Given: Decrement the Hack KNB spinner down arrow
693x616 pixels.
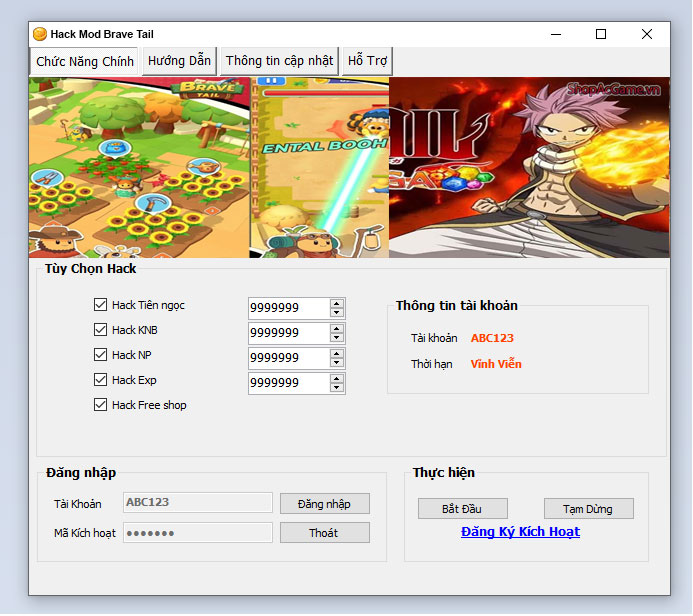Looking at the screenshot, I should (337, 338).
